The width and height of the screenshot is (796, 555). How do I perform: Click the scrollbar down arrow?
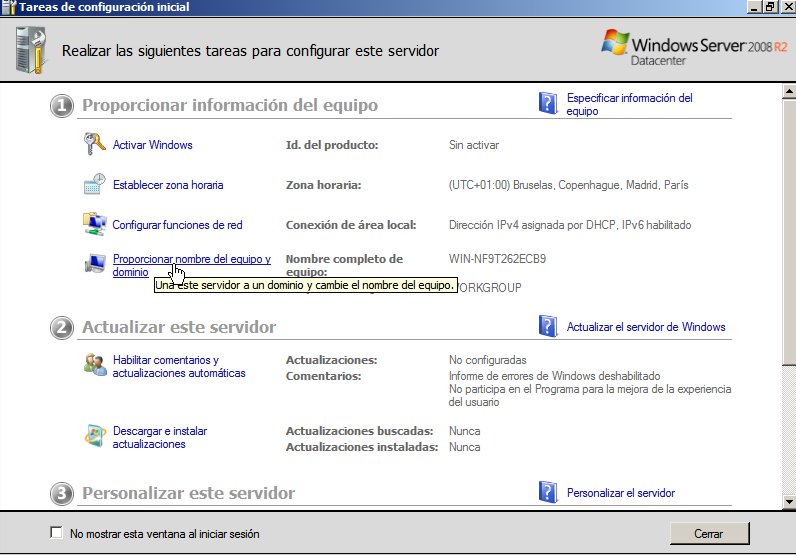click(789, 502)
